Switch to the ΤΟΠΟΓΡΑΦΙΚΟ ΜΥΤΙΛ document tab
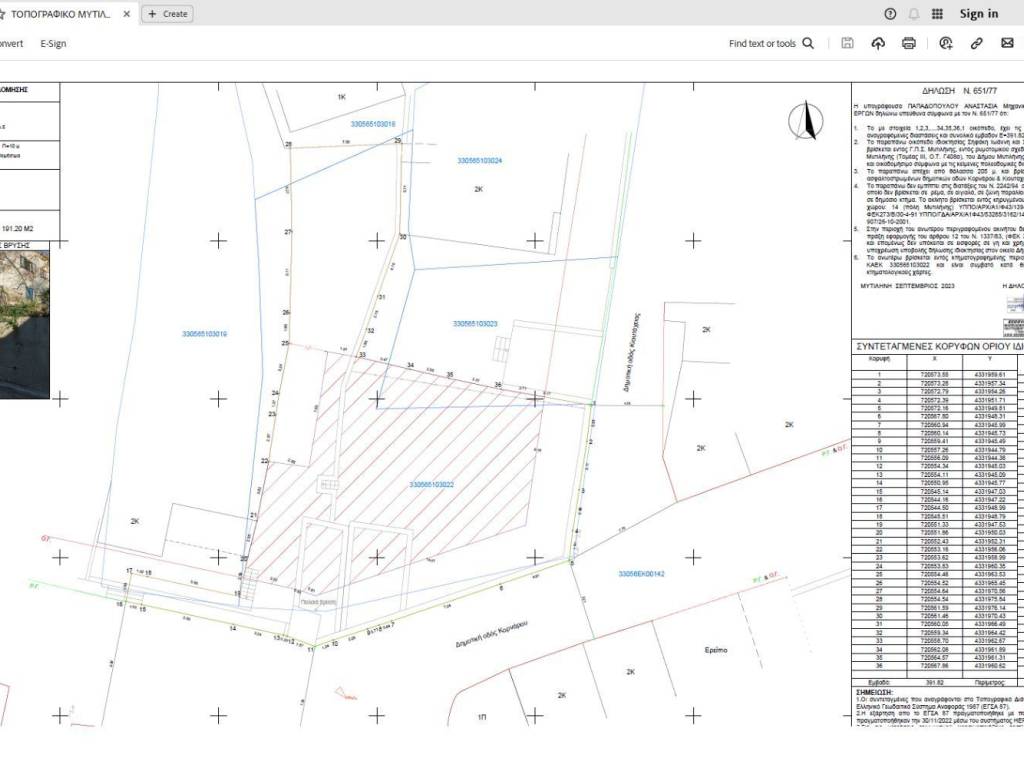The height and width of the screenshot is (768, 1024). click(x=60, y=14)
